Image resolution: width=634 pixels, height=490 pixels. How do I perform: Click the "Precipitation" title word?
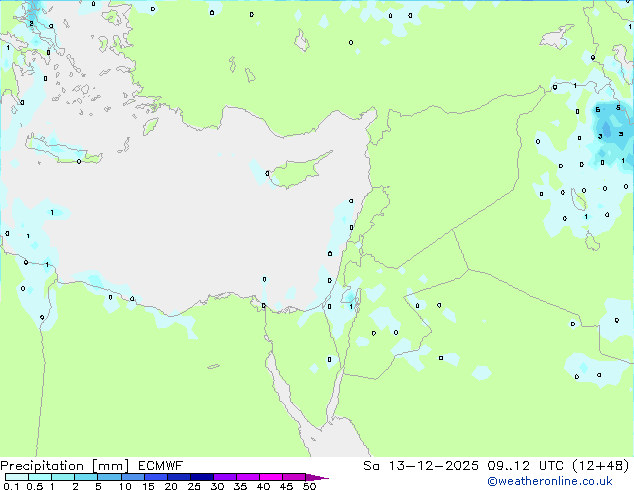pyautogui.click(x=42, y=466)
